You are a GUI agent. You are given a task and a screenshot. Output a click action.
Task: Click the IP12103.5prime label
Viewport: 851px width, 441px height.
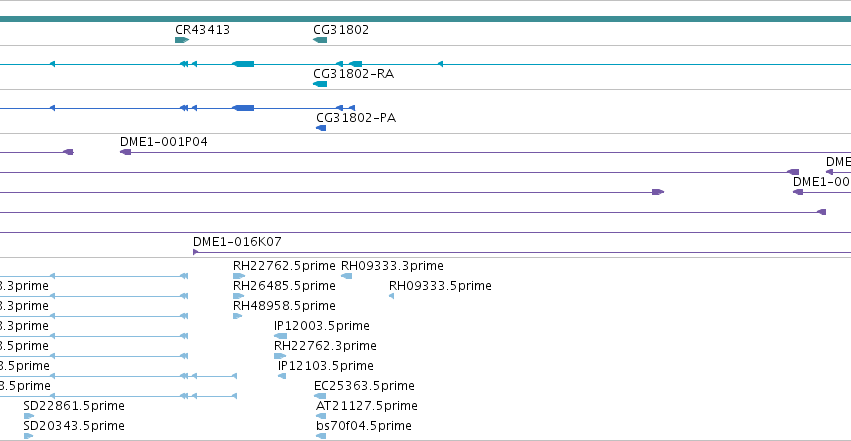coord(326,366)
